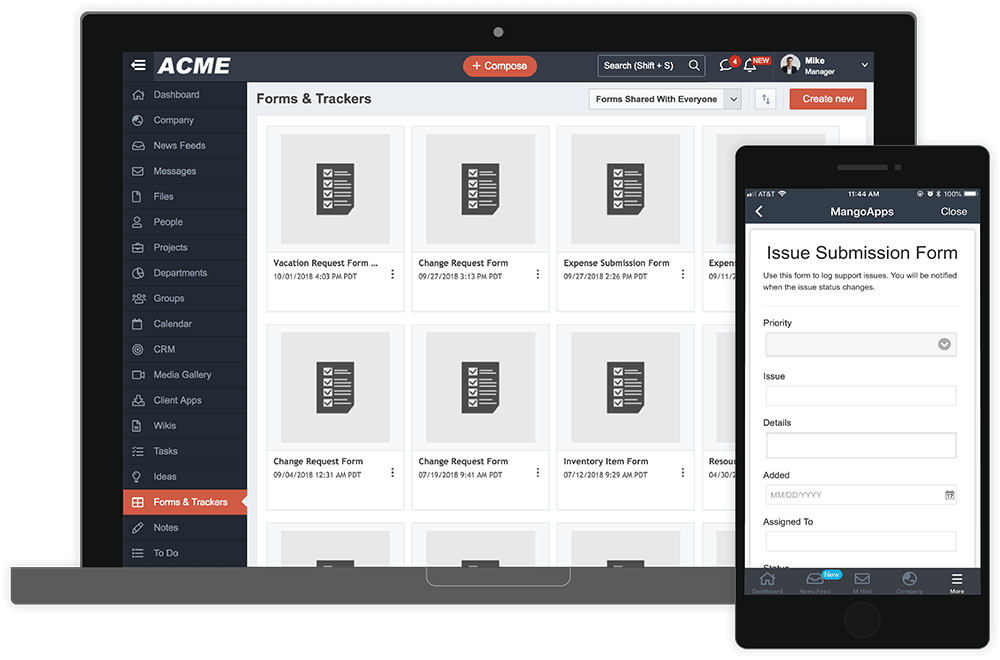Screen dimensions: 1000x660
Task: Open Inventory Item Form title
Action: click(x=606, y=461)
